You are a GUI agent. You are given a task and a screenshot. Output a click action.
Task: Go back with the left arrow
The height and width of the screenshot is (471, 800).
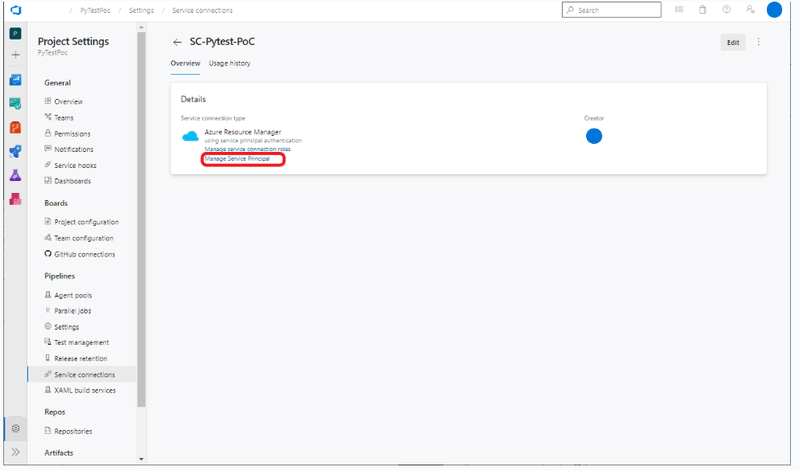[x=177, y=42]
